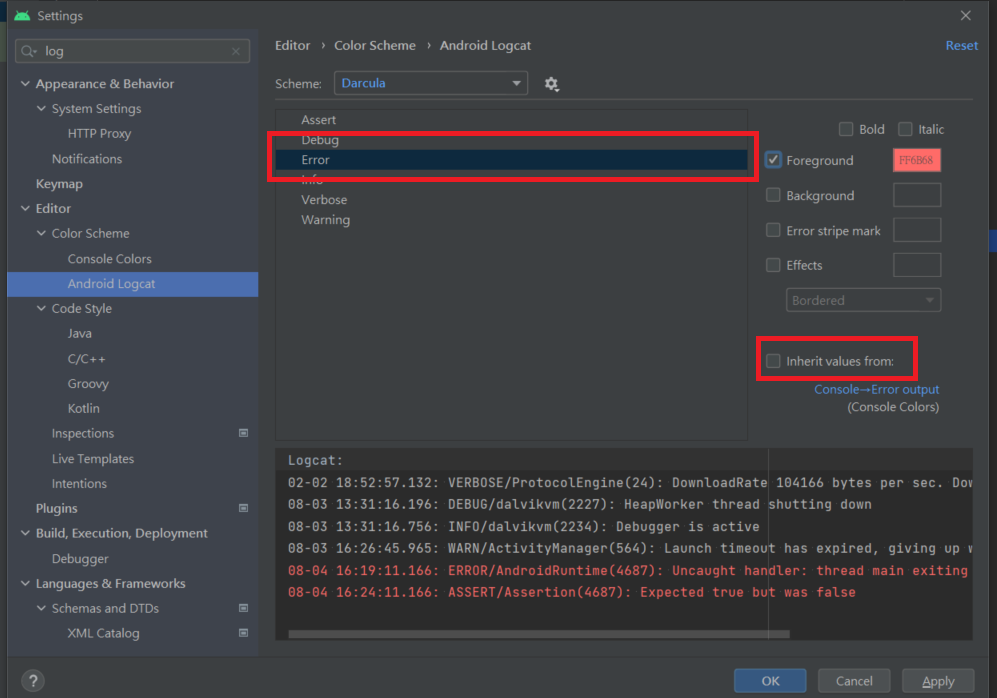
Task: Open Live Templates settings
Action: tap(93, 458)
